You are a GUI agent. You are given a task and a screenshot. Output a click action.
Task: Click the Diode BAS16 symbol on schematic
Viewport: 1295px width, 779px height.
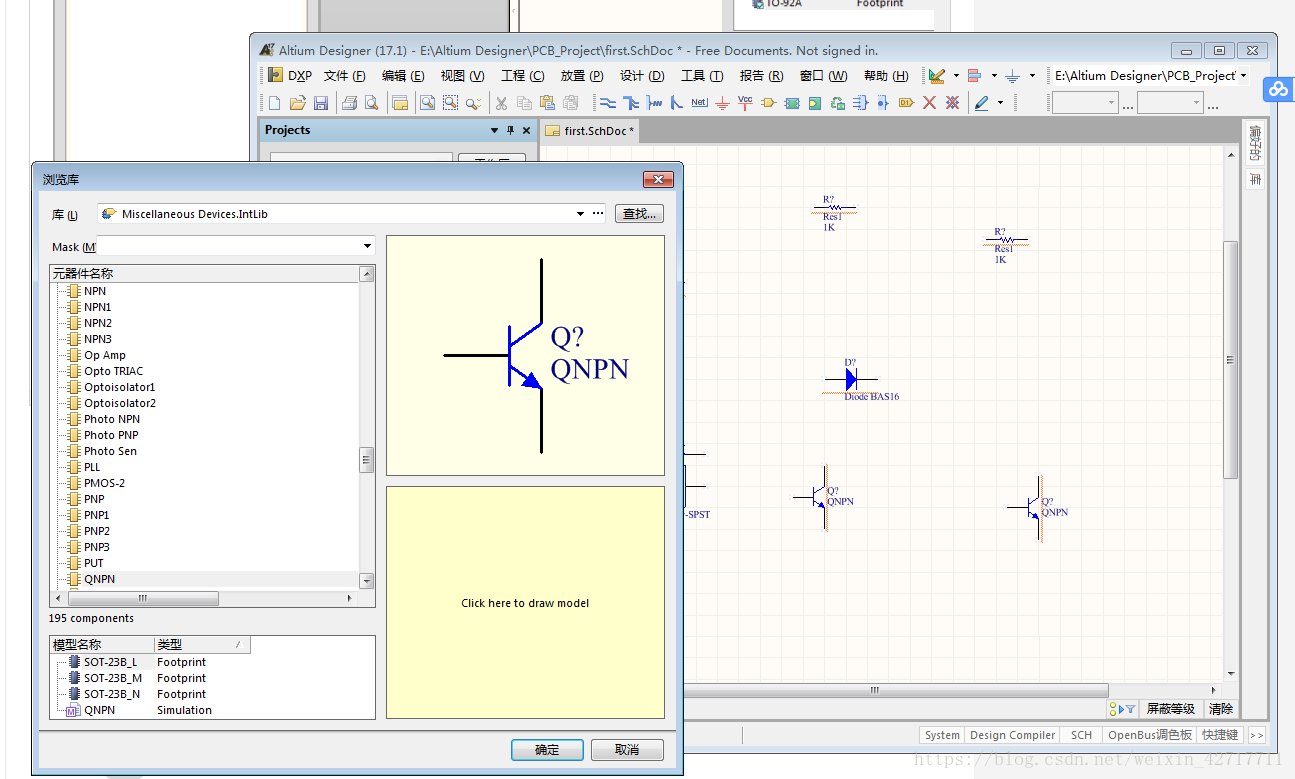click(851, 379)
